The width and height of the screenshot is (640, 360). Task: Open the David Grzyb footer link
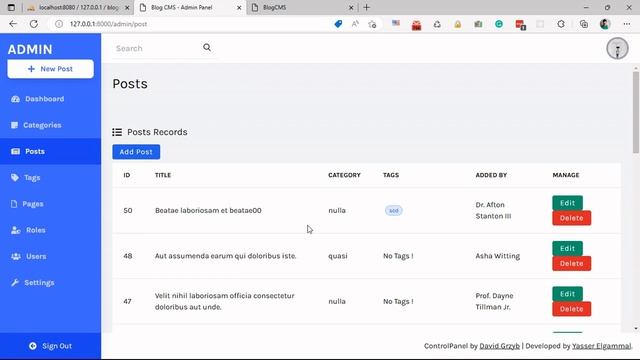[499, 346]
